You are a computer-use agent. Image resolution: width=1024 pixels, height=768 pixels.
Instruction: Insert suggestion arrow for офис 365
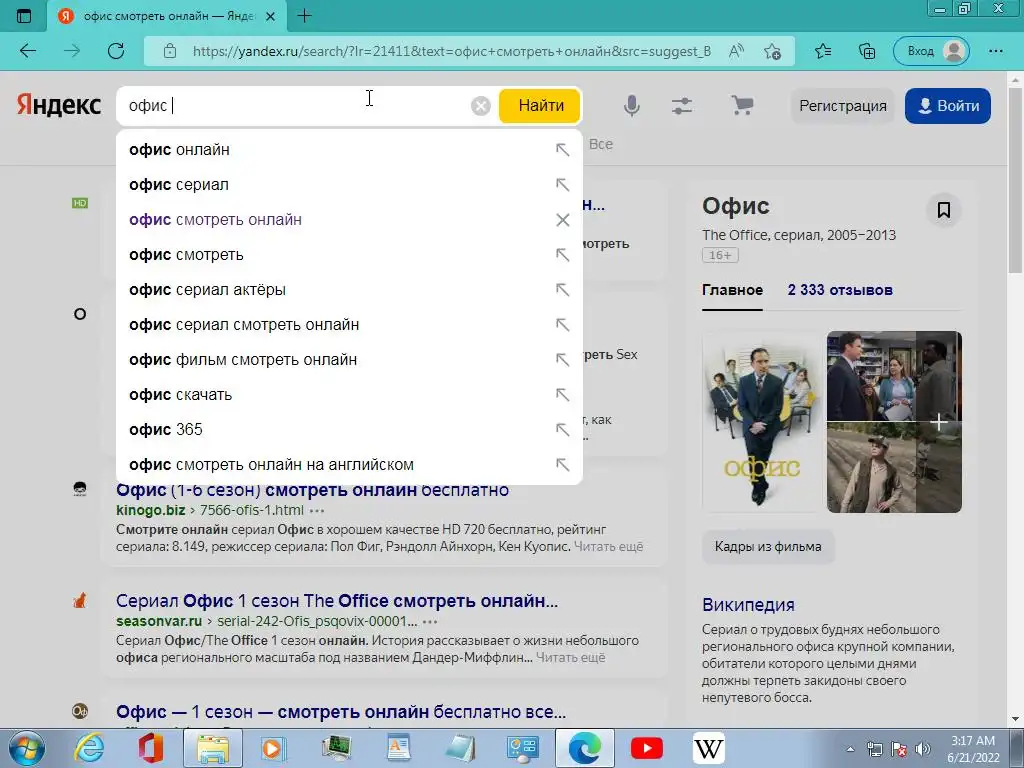click(x=562, y=430)
